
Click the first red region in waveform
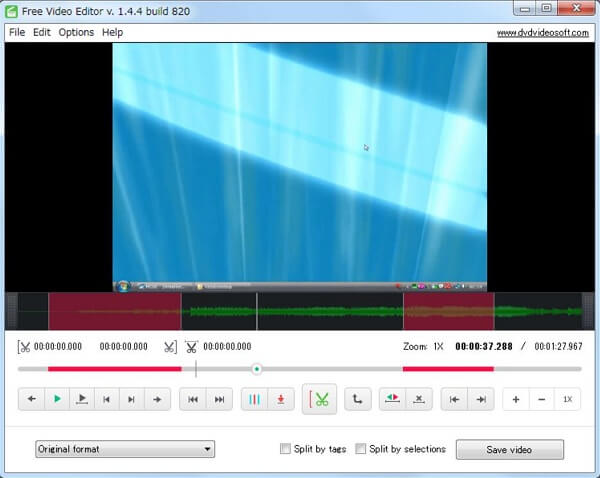point(115,311)
